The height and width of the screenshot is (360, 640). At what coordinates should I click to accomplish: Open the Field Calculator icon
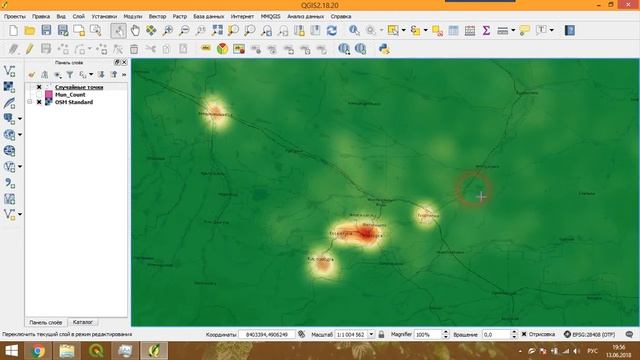pos(470,30)
